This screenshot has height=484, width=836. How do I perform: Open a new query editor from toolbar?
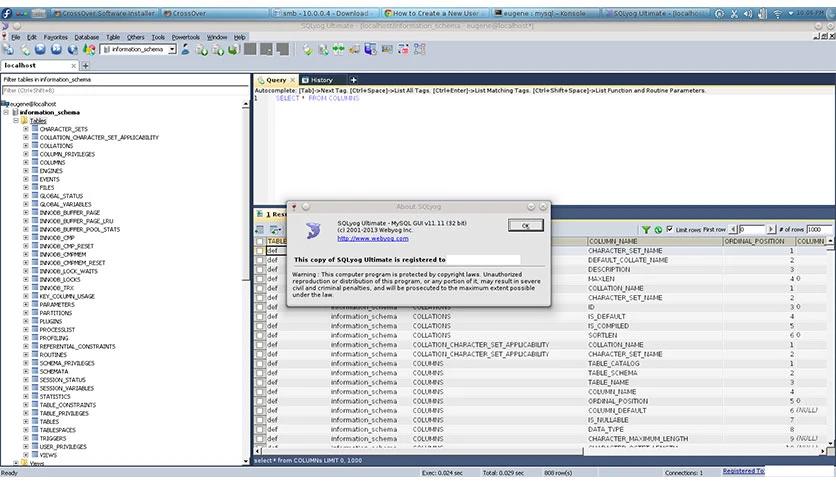coord(25,50)
